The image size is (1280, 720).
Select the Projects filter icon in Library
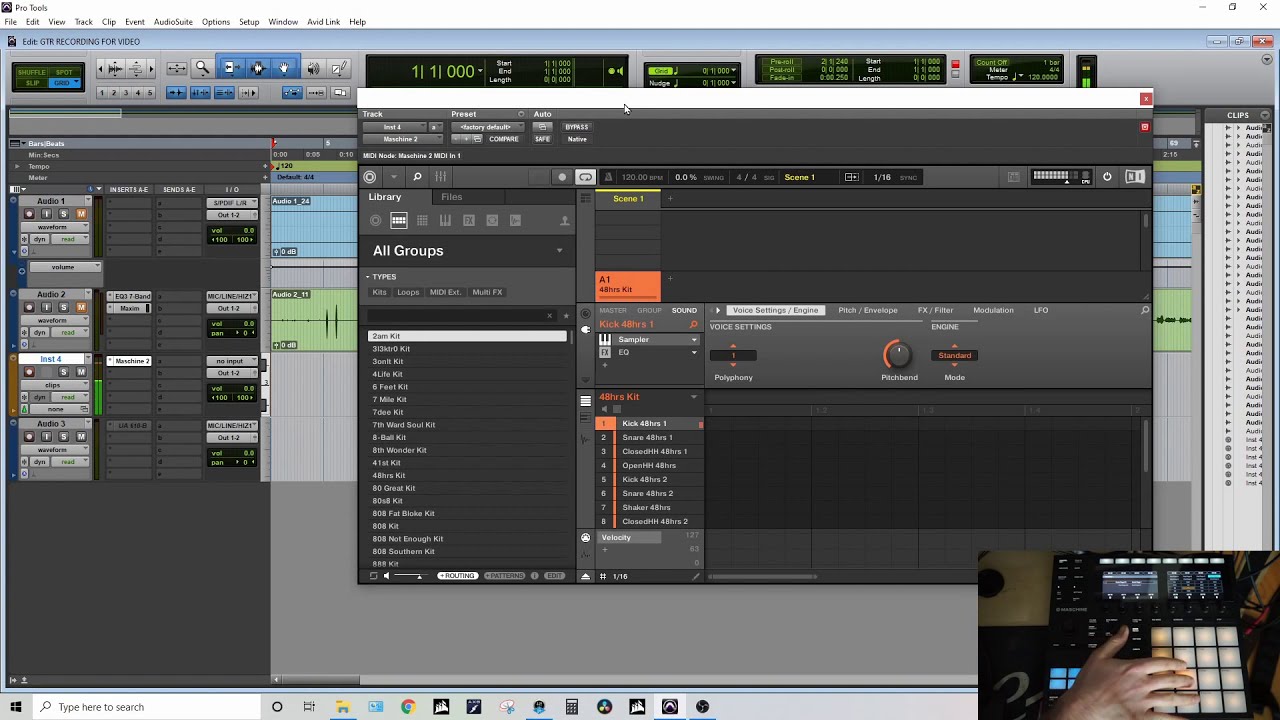tap(375, 221)
